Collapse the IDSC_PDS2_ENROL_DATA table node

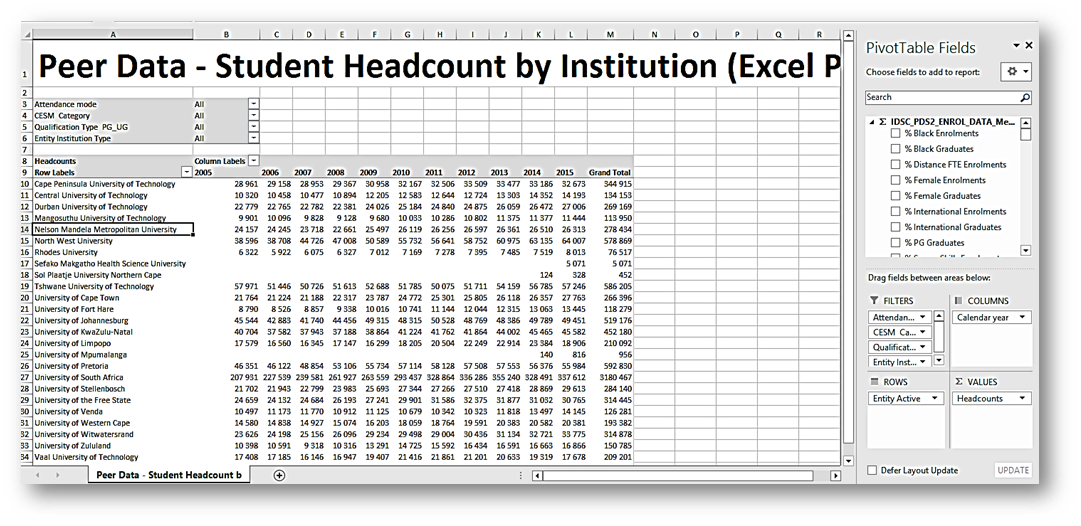click(x=873, y=121)
